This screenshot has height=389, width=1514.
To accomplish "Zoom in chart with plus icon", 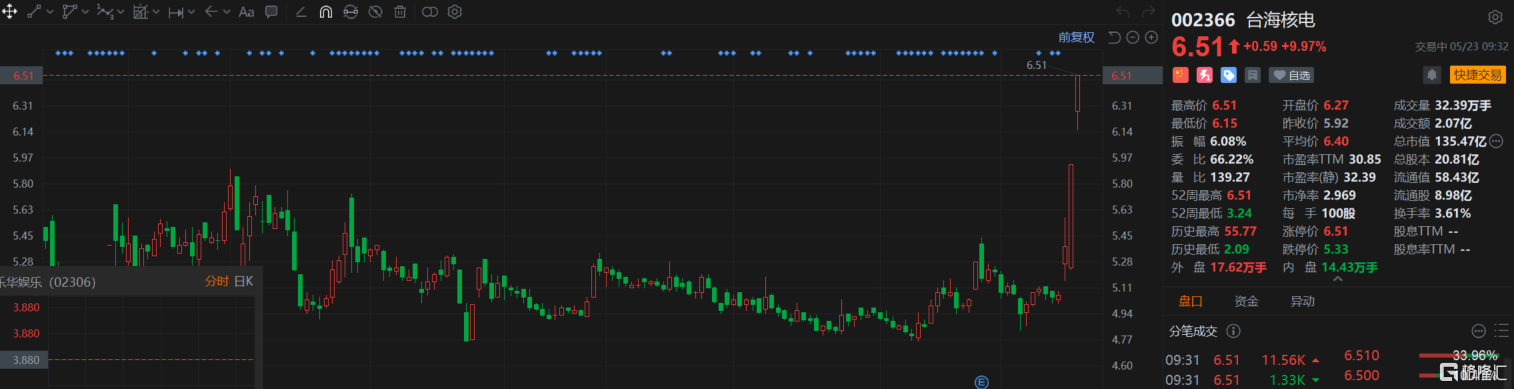I will [1151, 37].
